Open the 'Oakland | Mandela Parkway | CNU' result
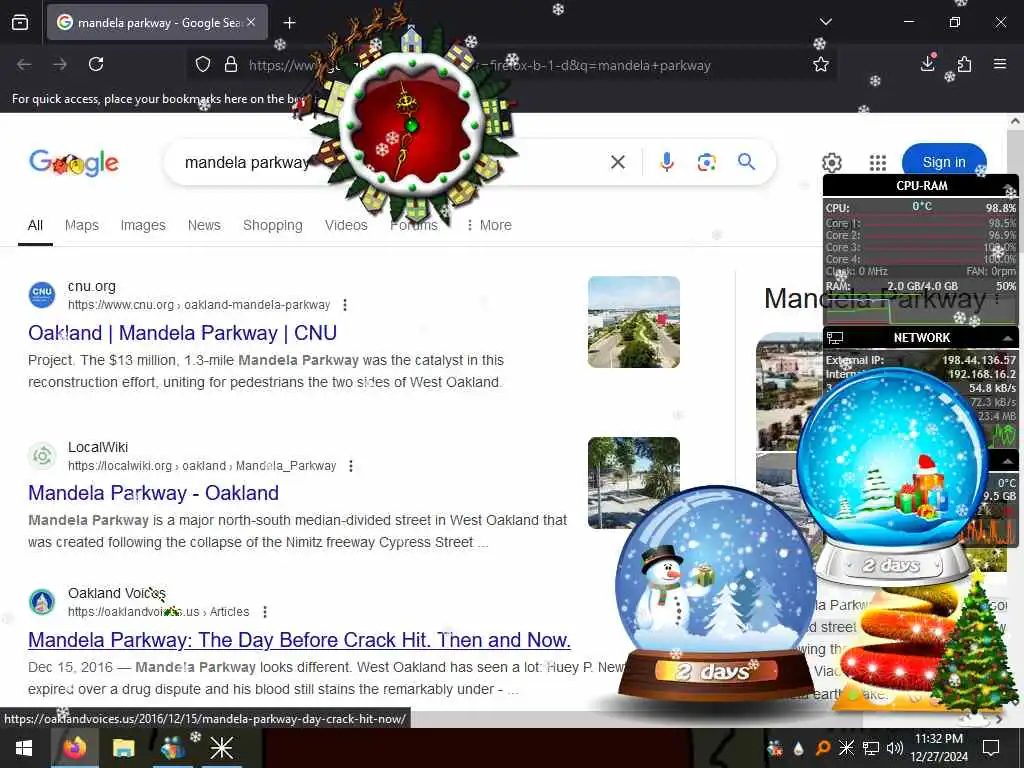1024x768 pixels. click(182, 333)
